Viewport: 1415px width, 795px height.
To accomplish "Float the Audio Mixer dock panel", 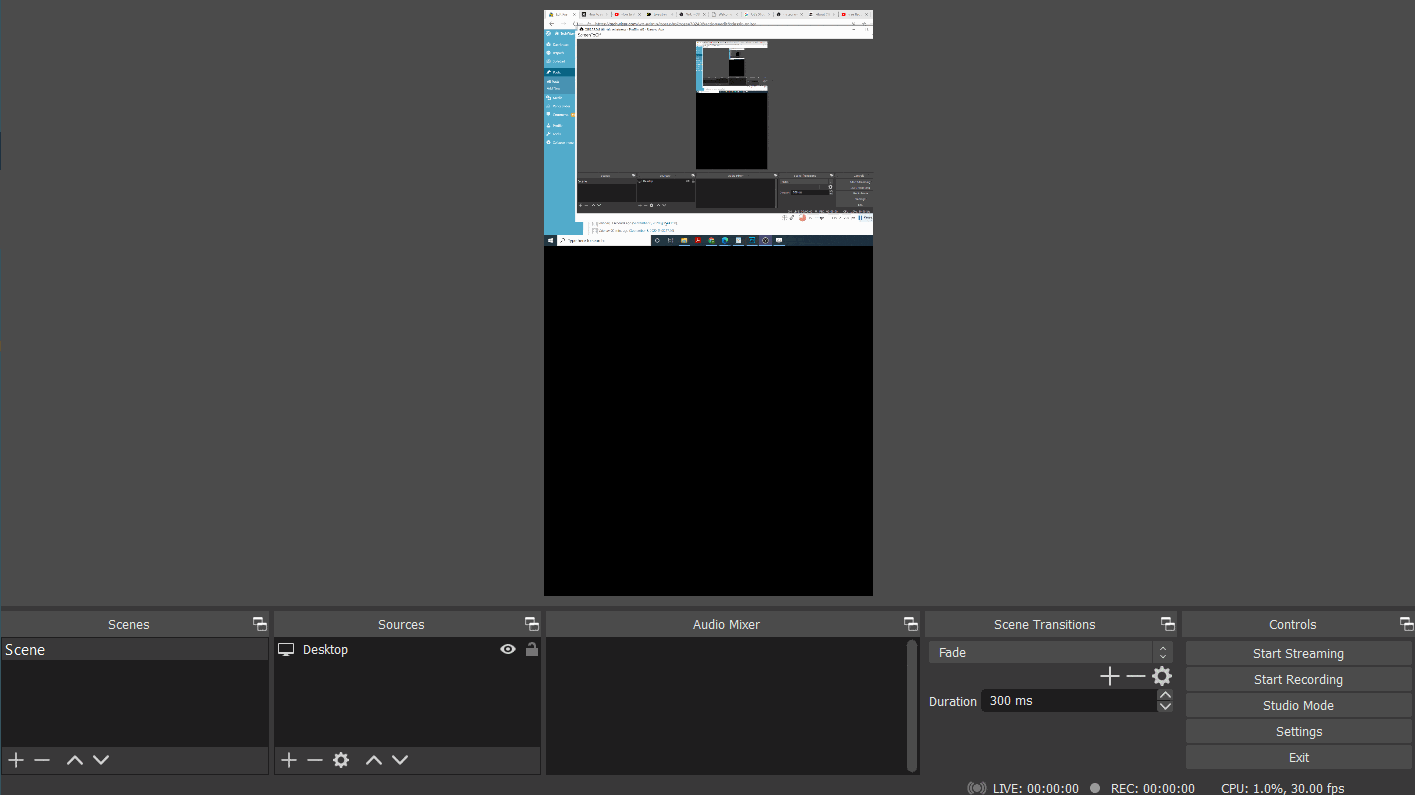I will [x=911, y=624].
